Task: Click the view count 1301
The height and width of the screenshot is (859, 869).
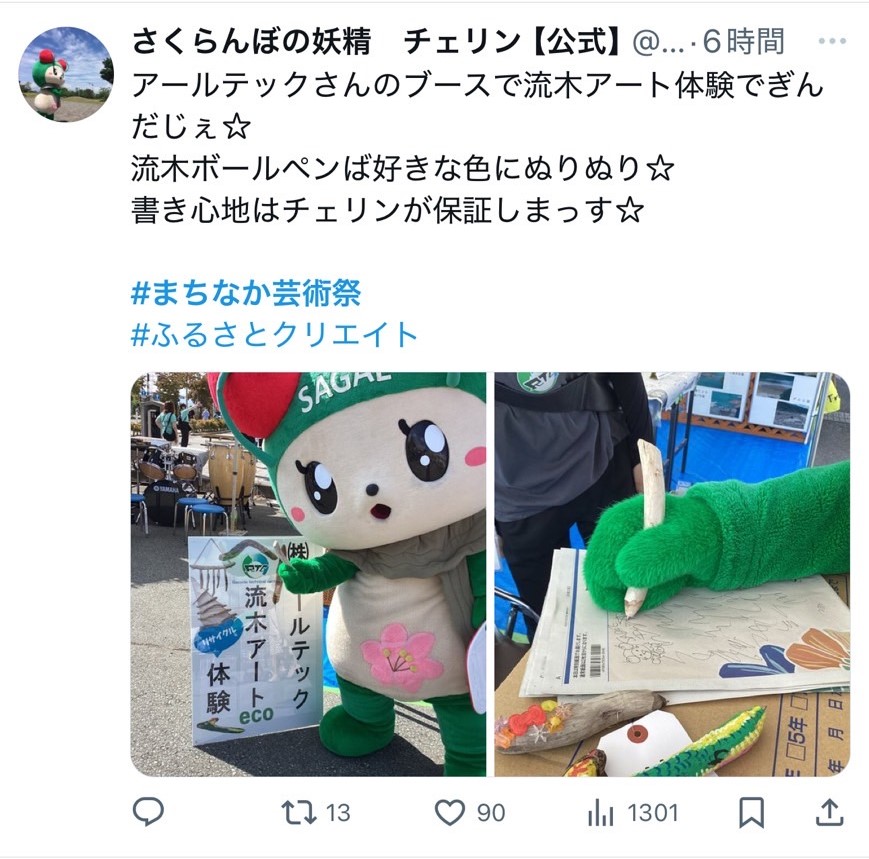Action: 653,813
